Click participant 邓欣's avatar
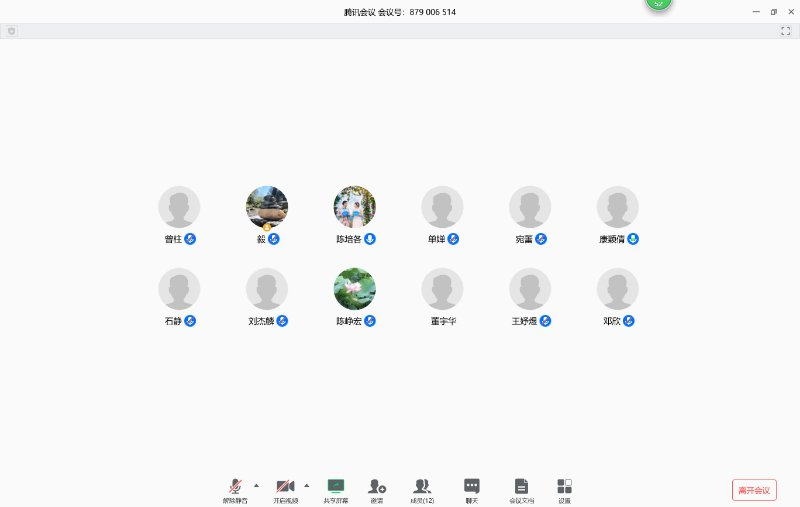800x507 pixels. tap(618, 289)
